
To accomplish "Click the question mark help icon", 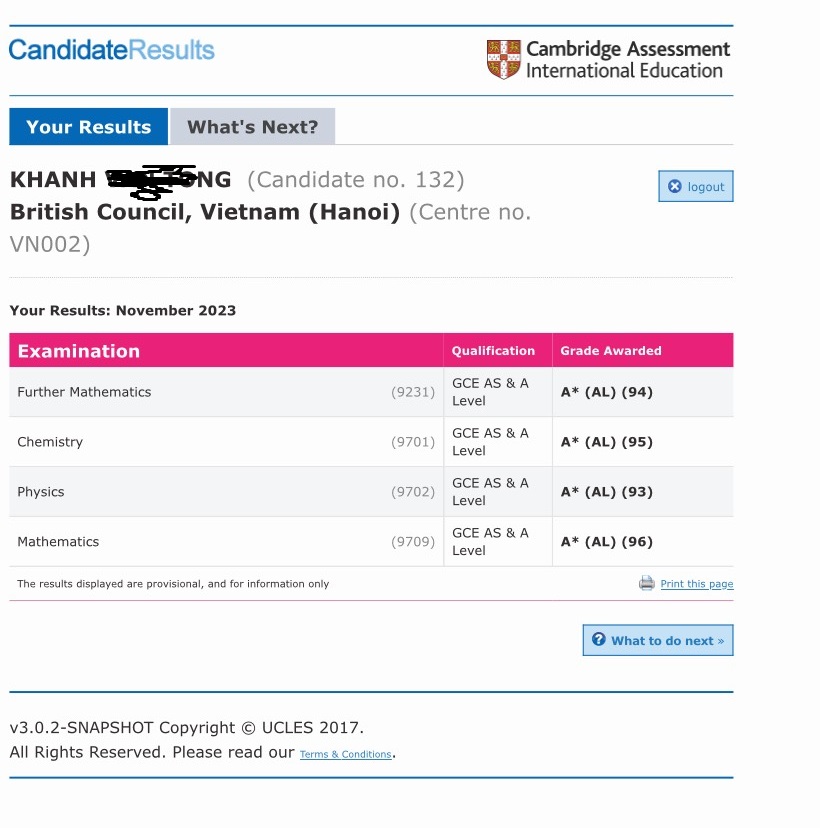I will pyautogui.click(x=598, y=640).
